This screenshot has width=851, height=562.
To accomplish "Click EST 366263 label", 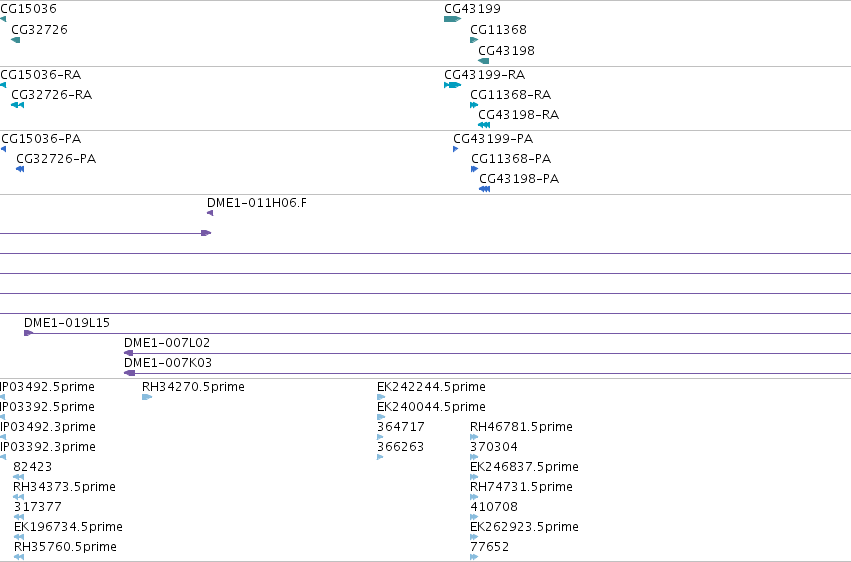I will click(401, 447).
